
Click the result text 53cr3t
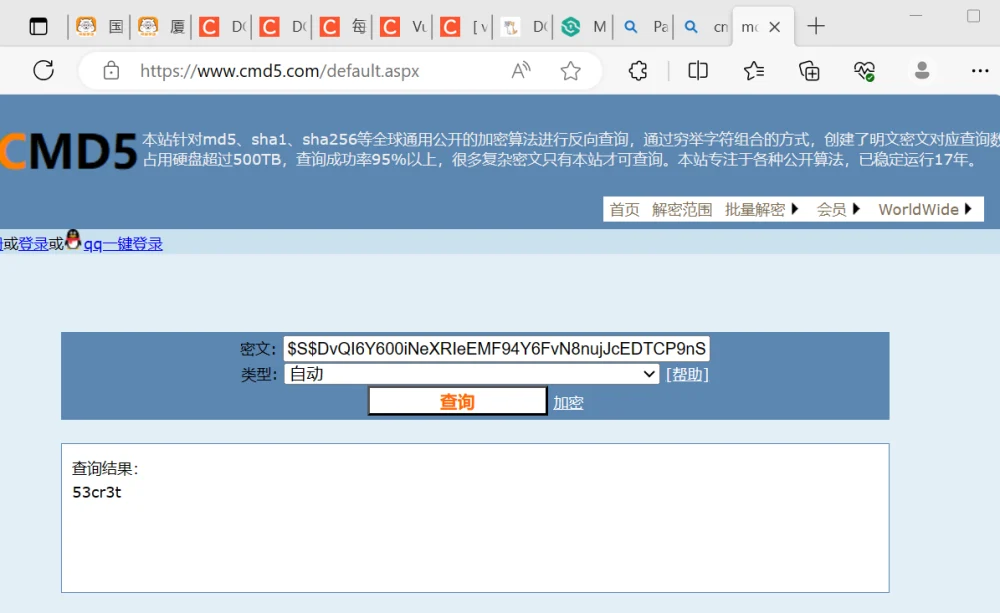click(x=97, y=492)
